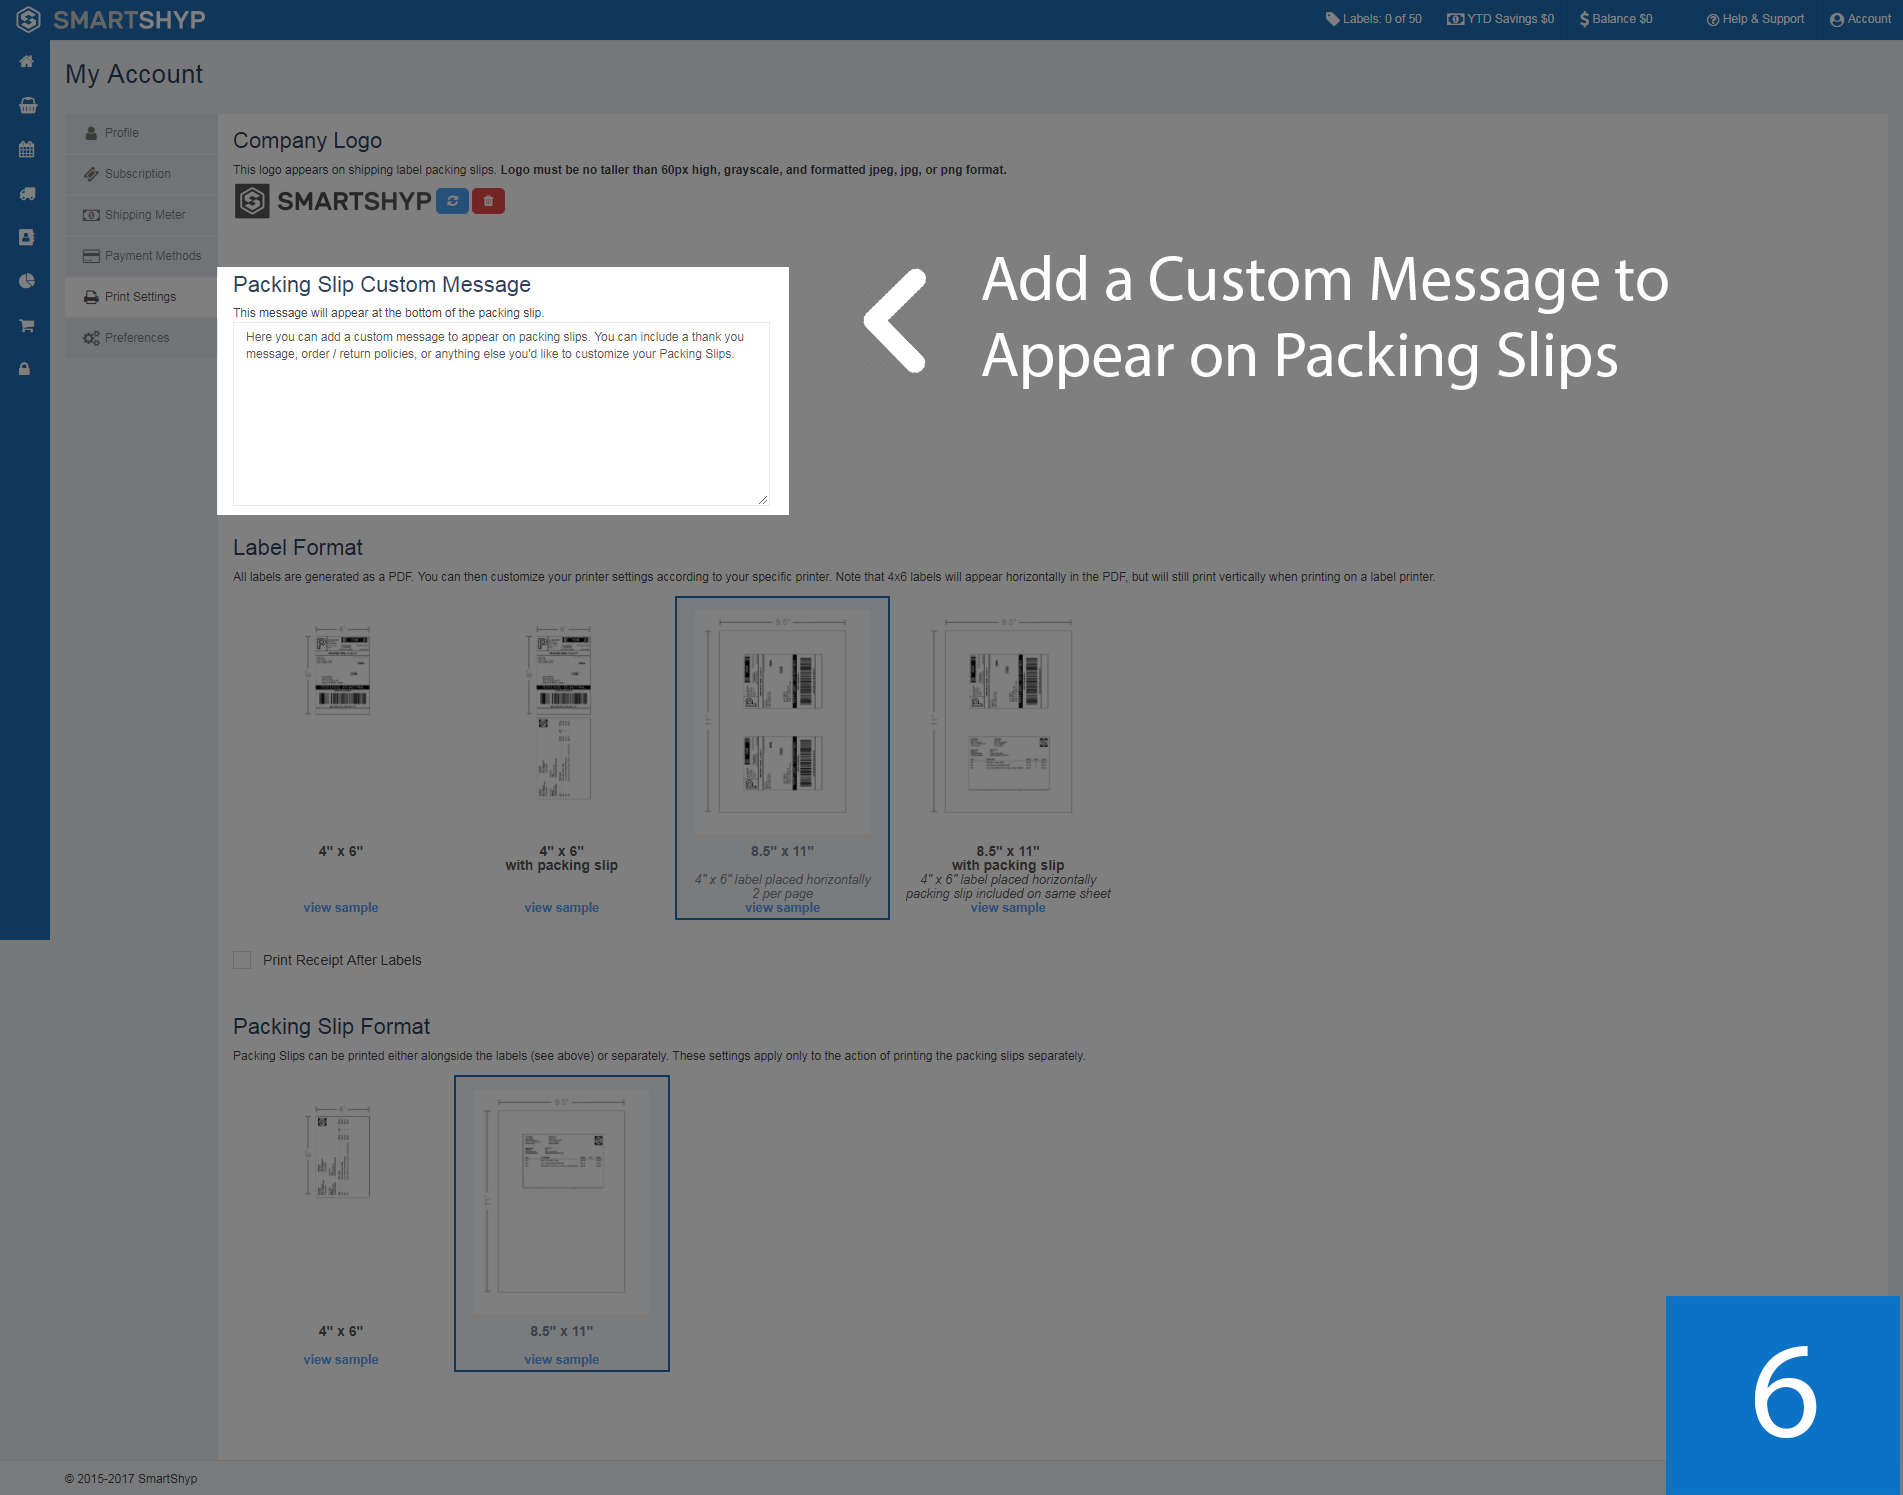
Task: Open the pie chart reports icon
Action: (x=27, y=282)
